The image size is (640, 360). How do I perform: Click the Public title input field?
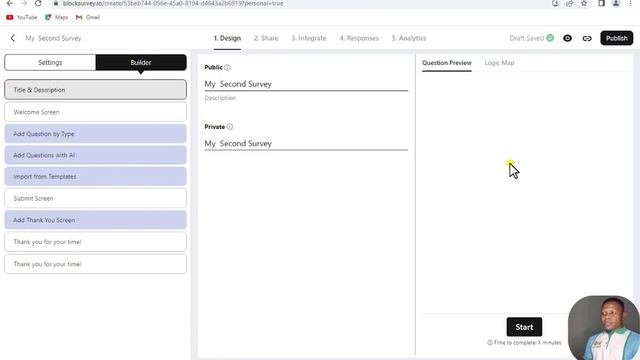click(x=306, y=84)
